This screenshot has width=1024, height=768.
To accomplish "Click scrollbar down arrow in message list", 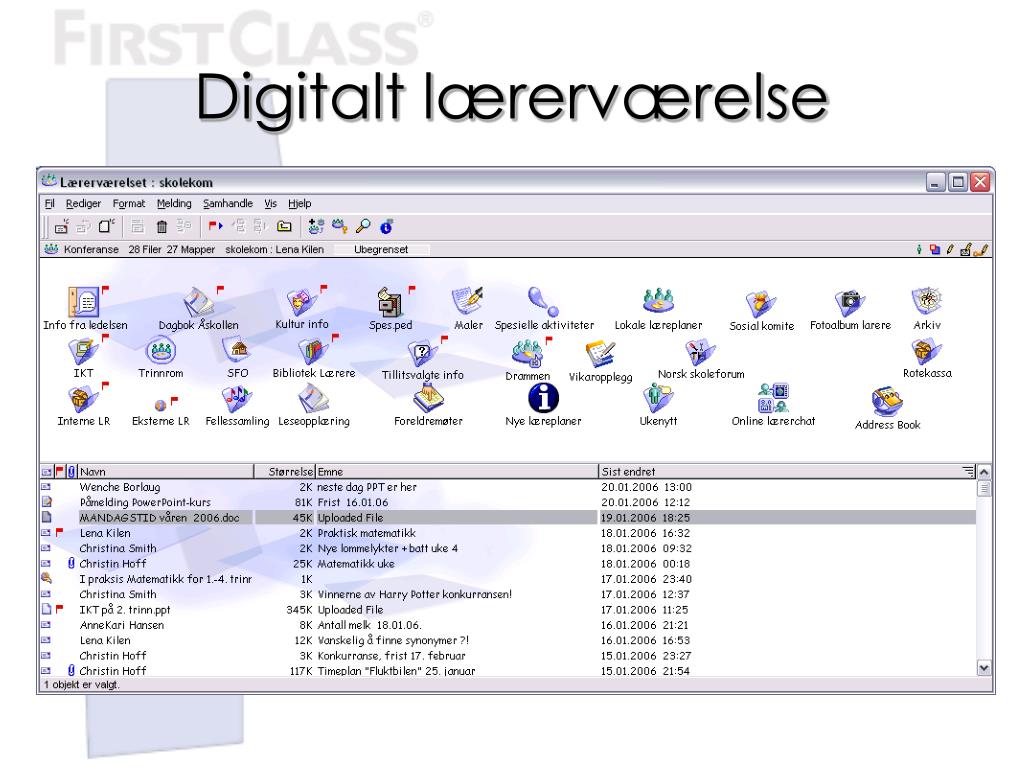I will (x=984, y=668).
